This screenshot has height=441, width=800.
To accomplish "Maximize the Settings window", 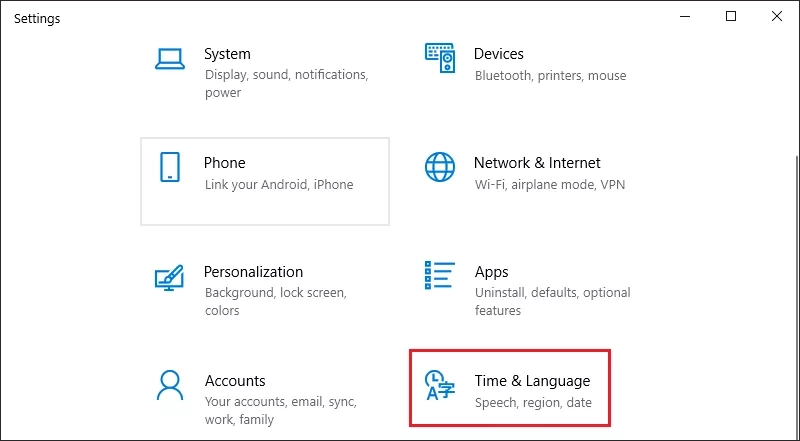I will (x=731, y=16).
